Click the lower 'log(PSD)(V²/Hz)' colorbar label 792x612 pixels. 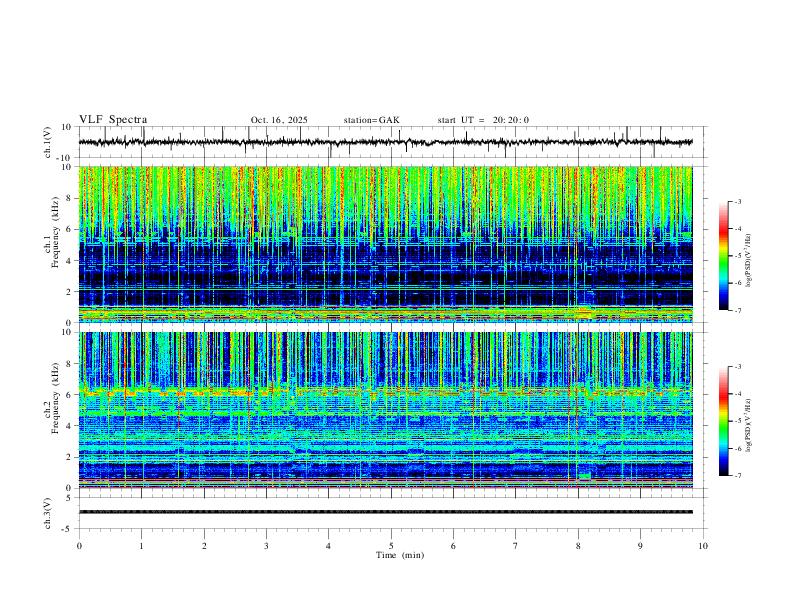click(x=749, y=425)
